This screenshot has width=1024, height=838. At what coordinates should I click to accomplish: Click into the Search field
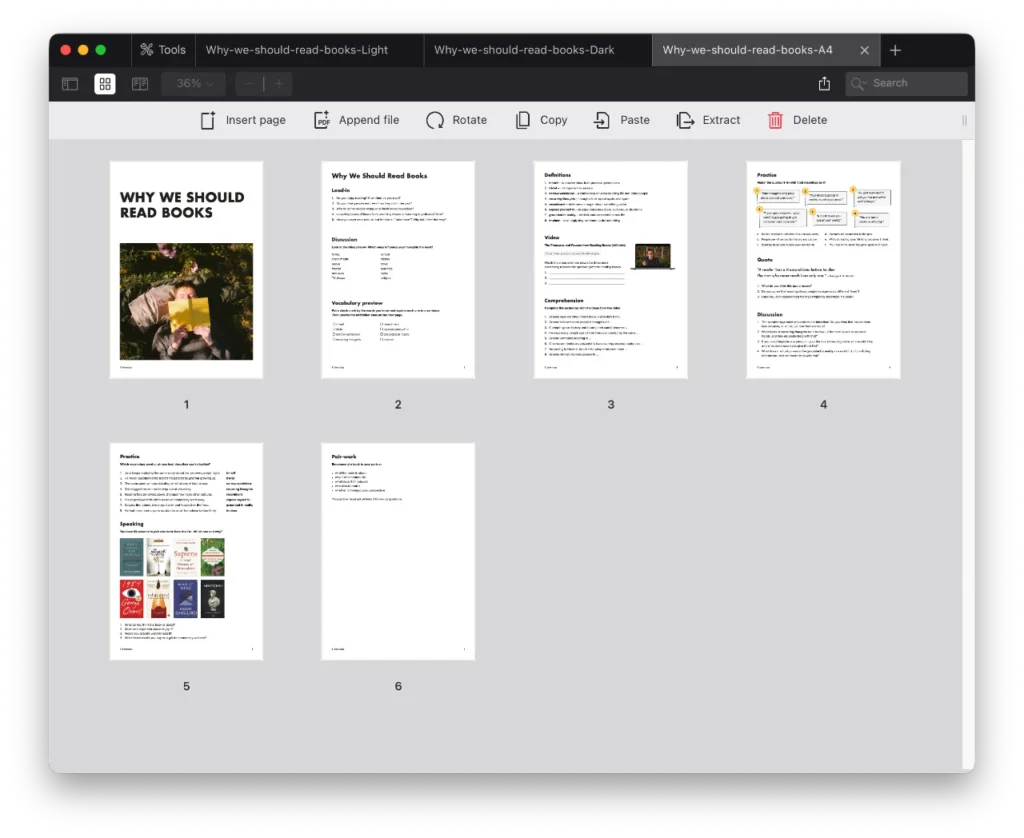(906, 84)
